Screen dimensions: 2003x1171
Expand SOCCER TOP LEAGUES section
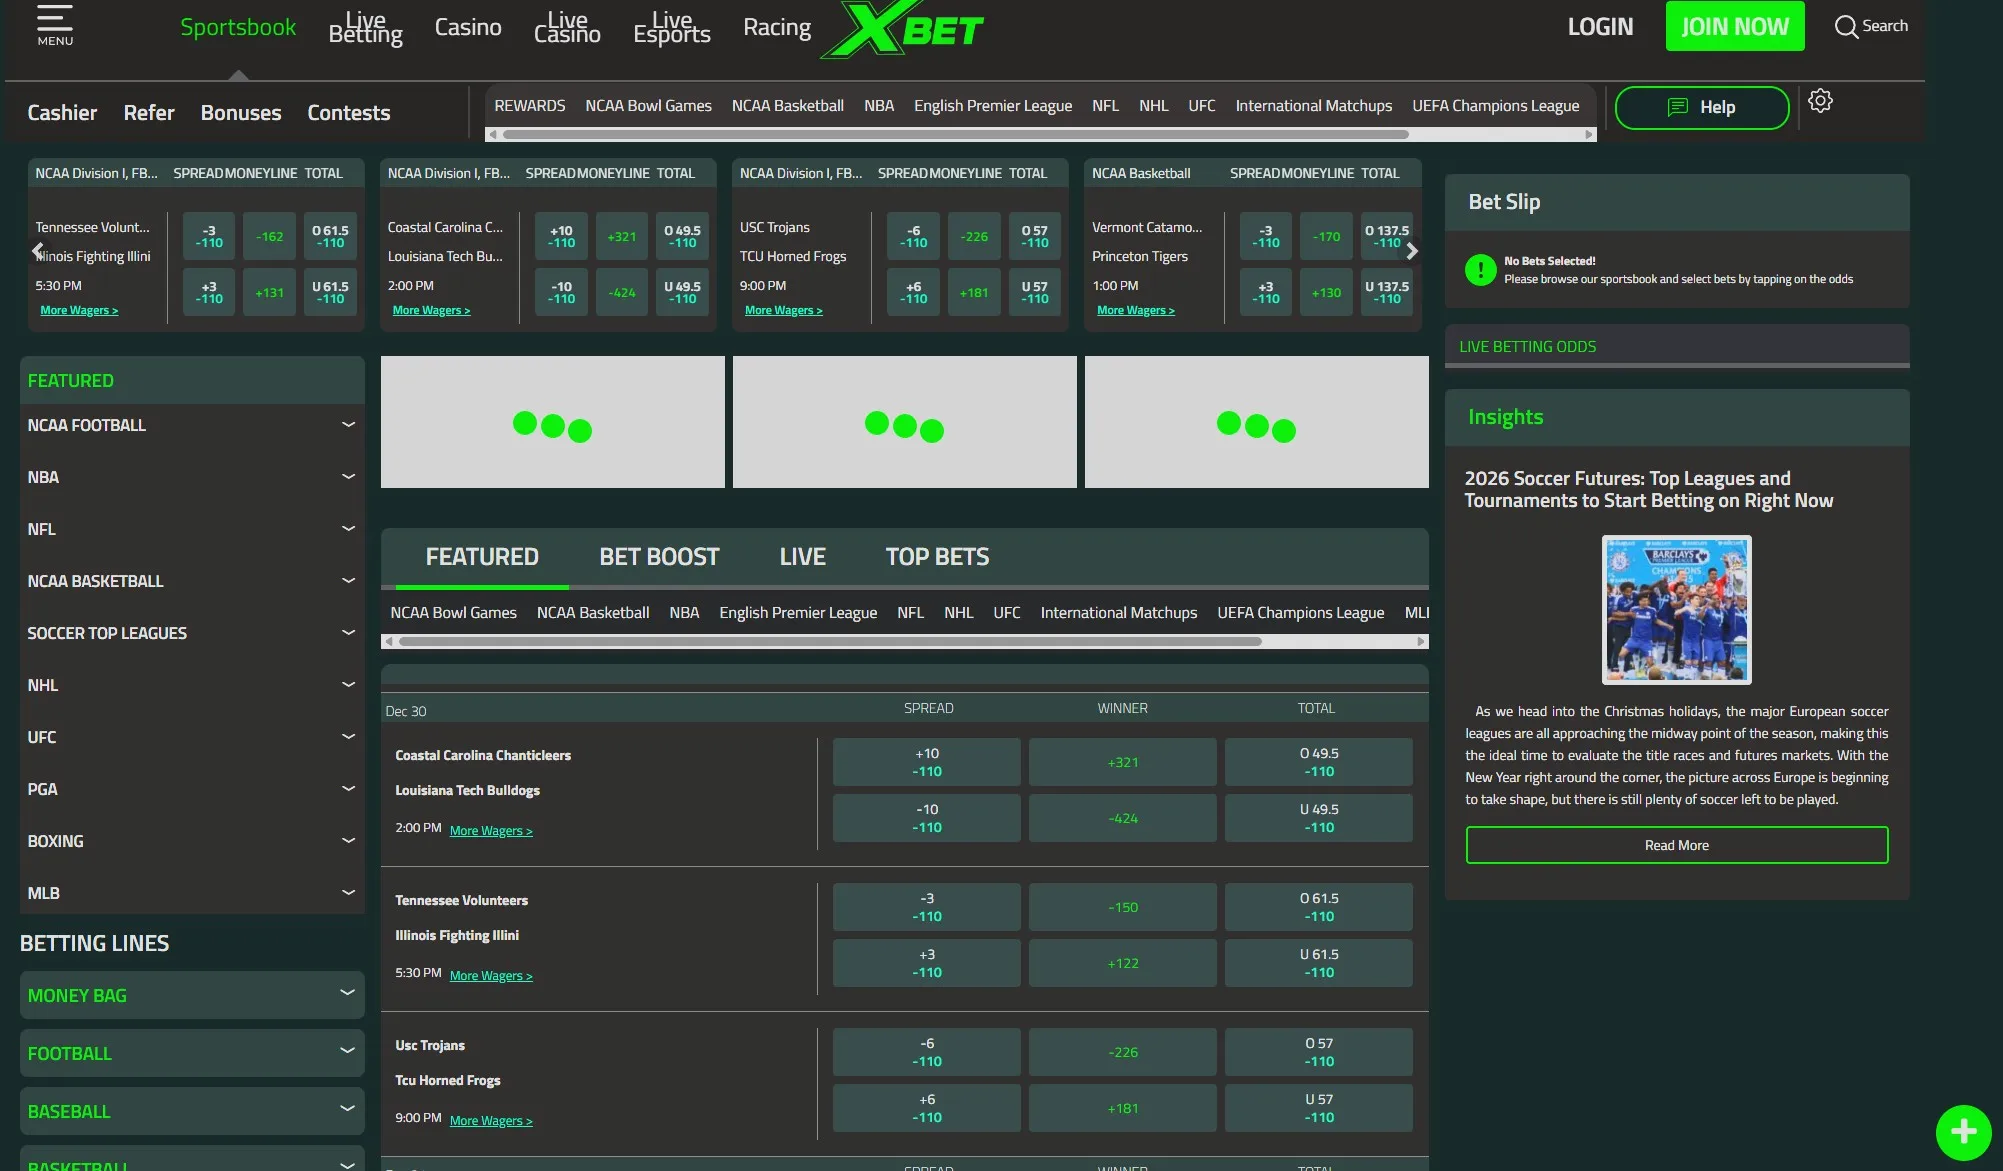pyautogui.click(x=192, y=633)
